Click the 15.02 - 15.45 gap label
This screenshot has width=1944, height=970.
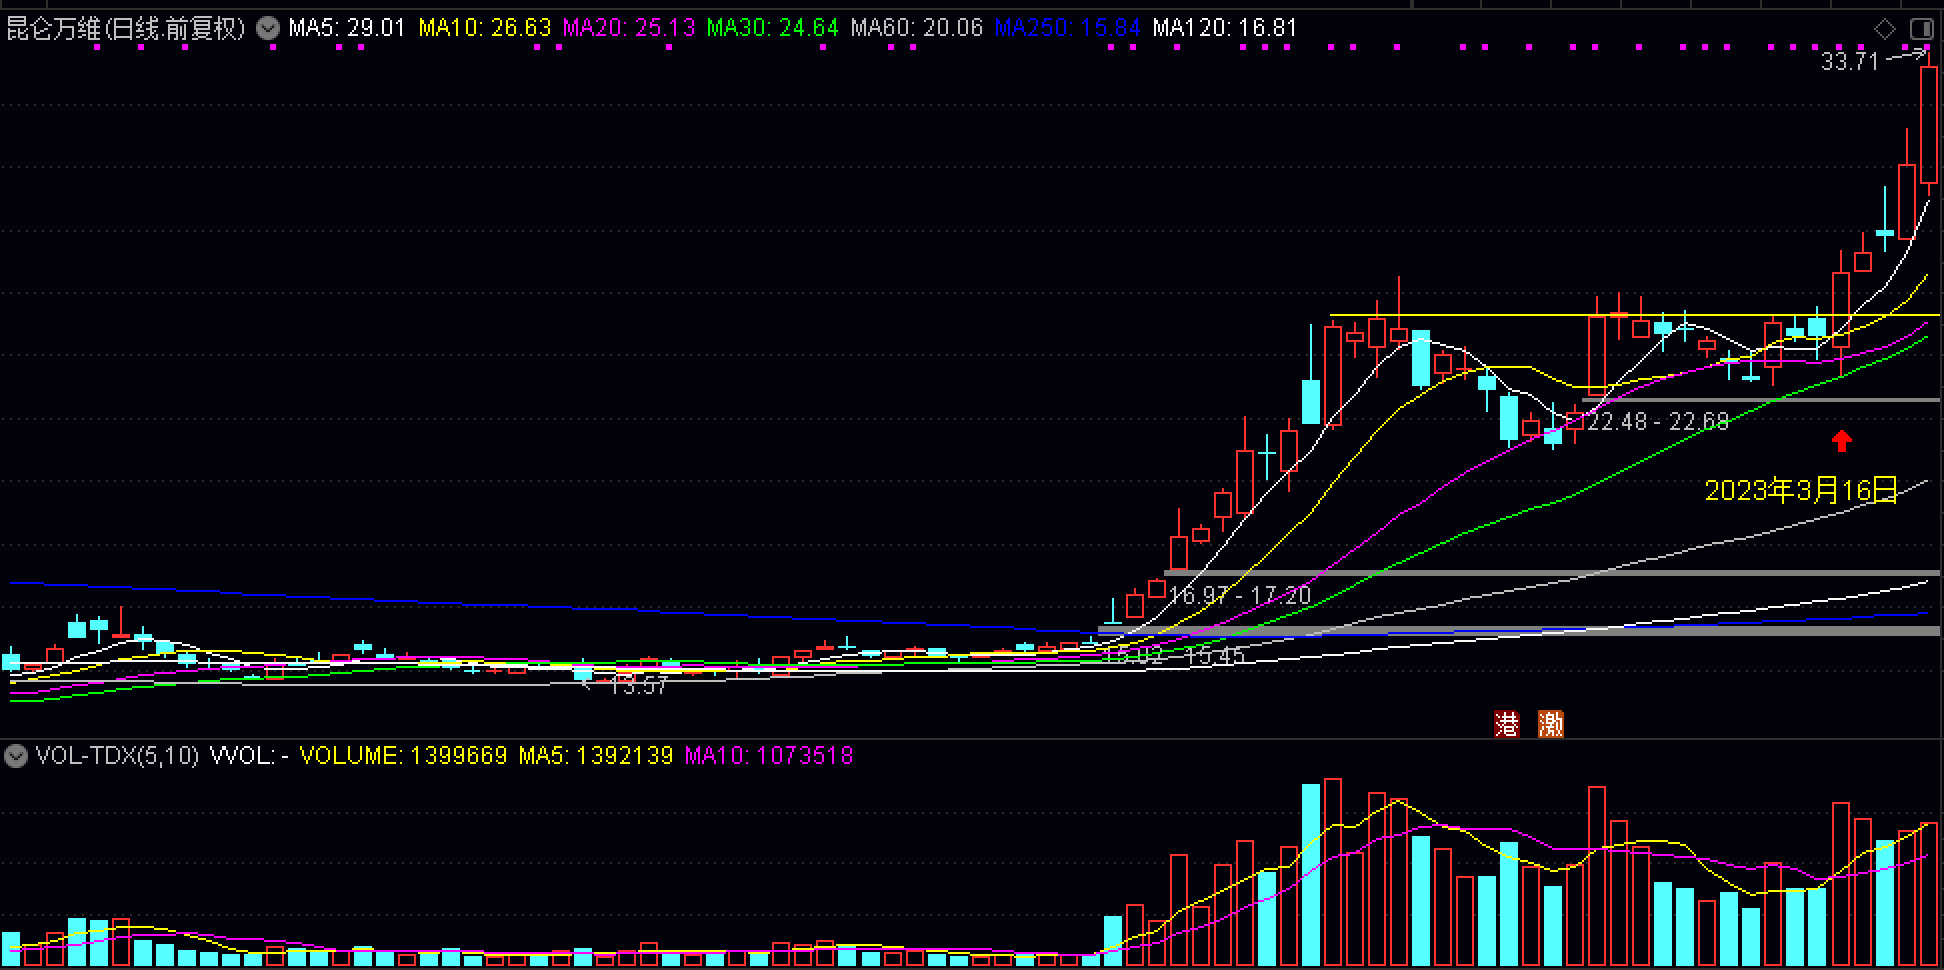pyautogui.click(x=1174, y=656)
